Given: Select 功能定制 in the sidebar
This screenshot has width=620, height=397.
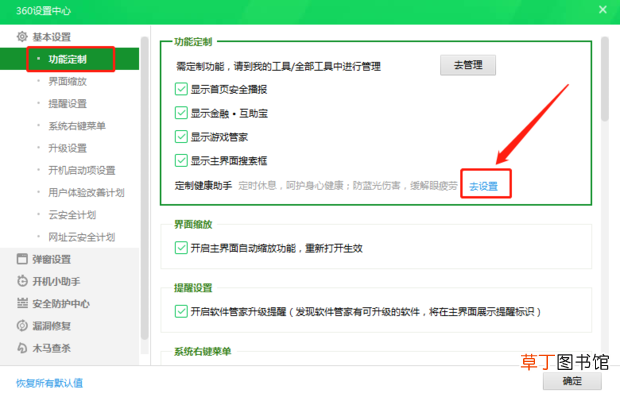Looking at the screenshot, I should tap(67, 59).
